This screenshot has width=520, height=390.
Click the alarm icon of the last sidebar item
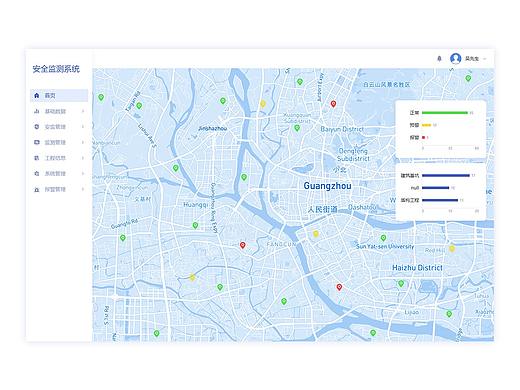37,189
